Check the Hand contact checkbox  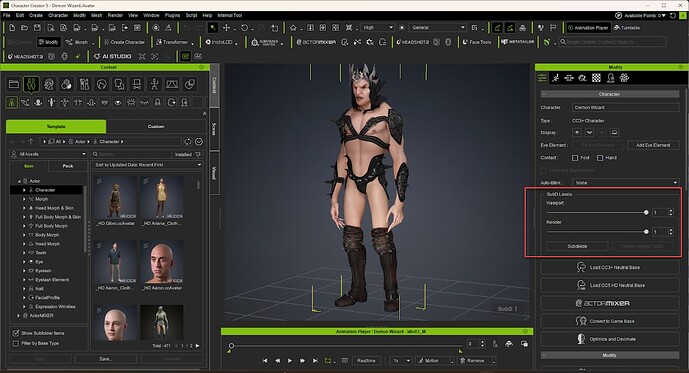pos(600,158)
